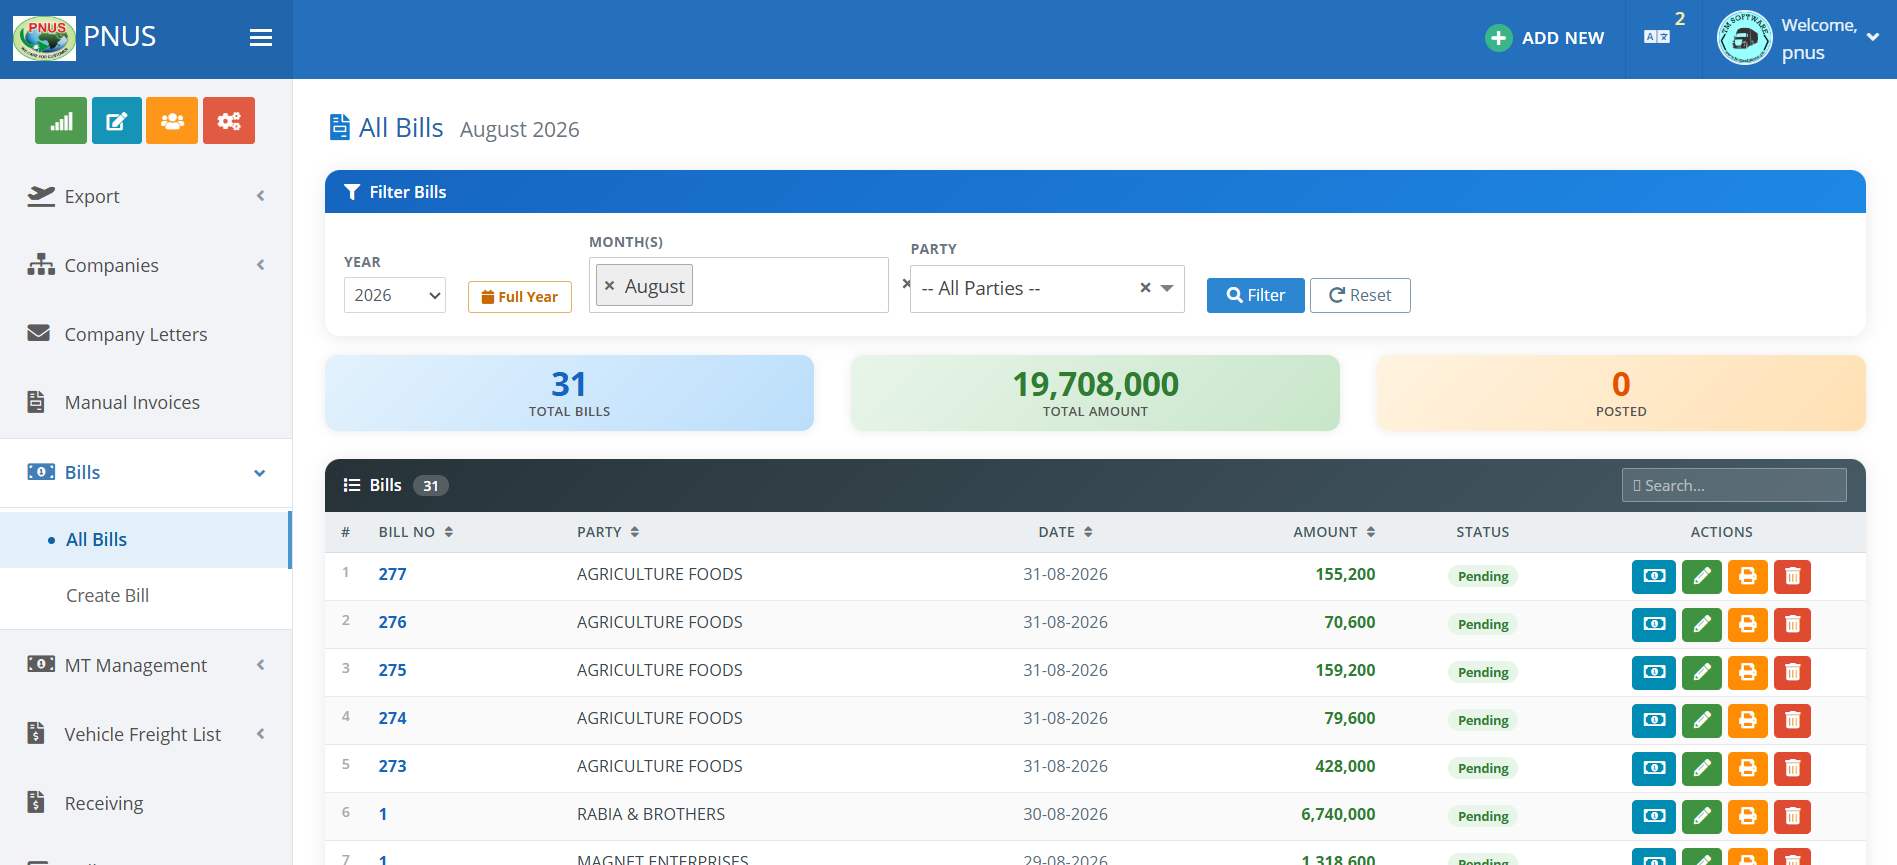Edit bill 276

point(1702,624)
